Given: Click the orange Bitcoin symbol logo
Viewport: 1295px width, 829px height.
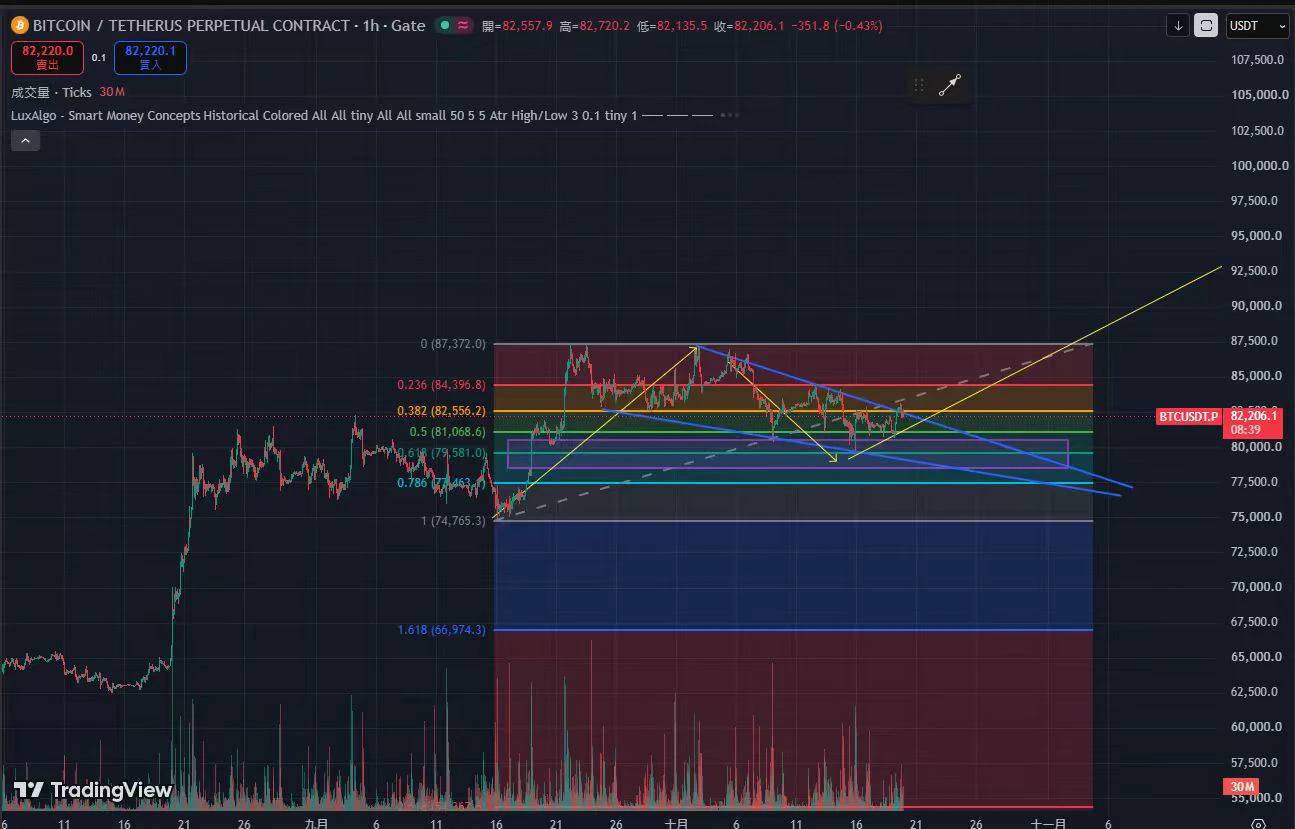Looking at the screenshot, I should 20,25.
